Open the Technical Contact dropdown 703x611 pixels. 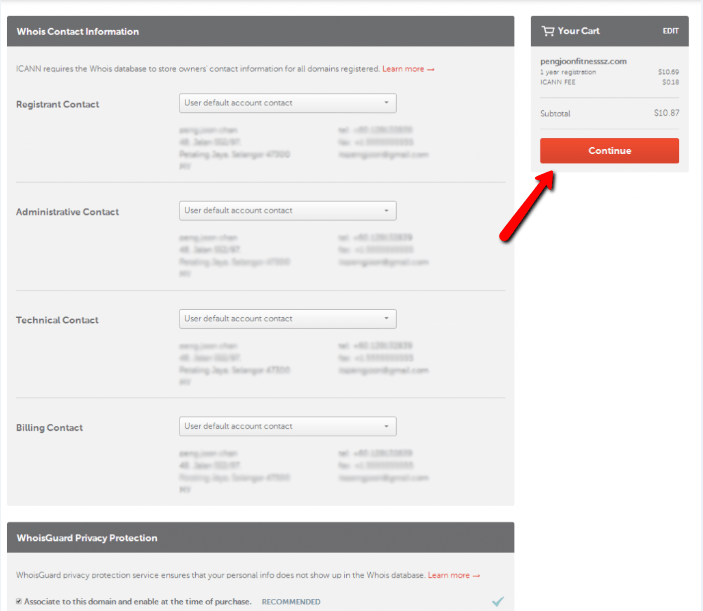click(287, 319)
